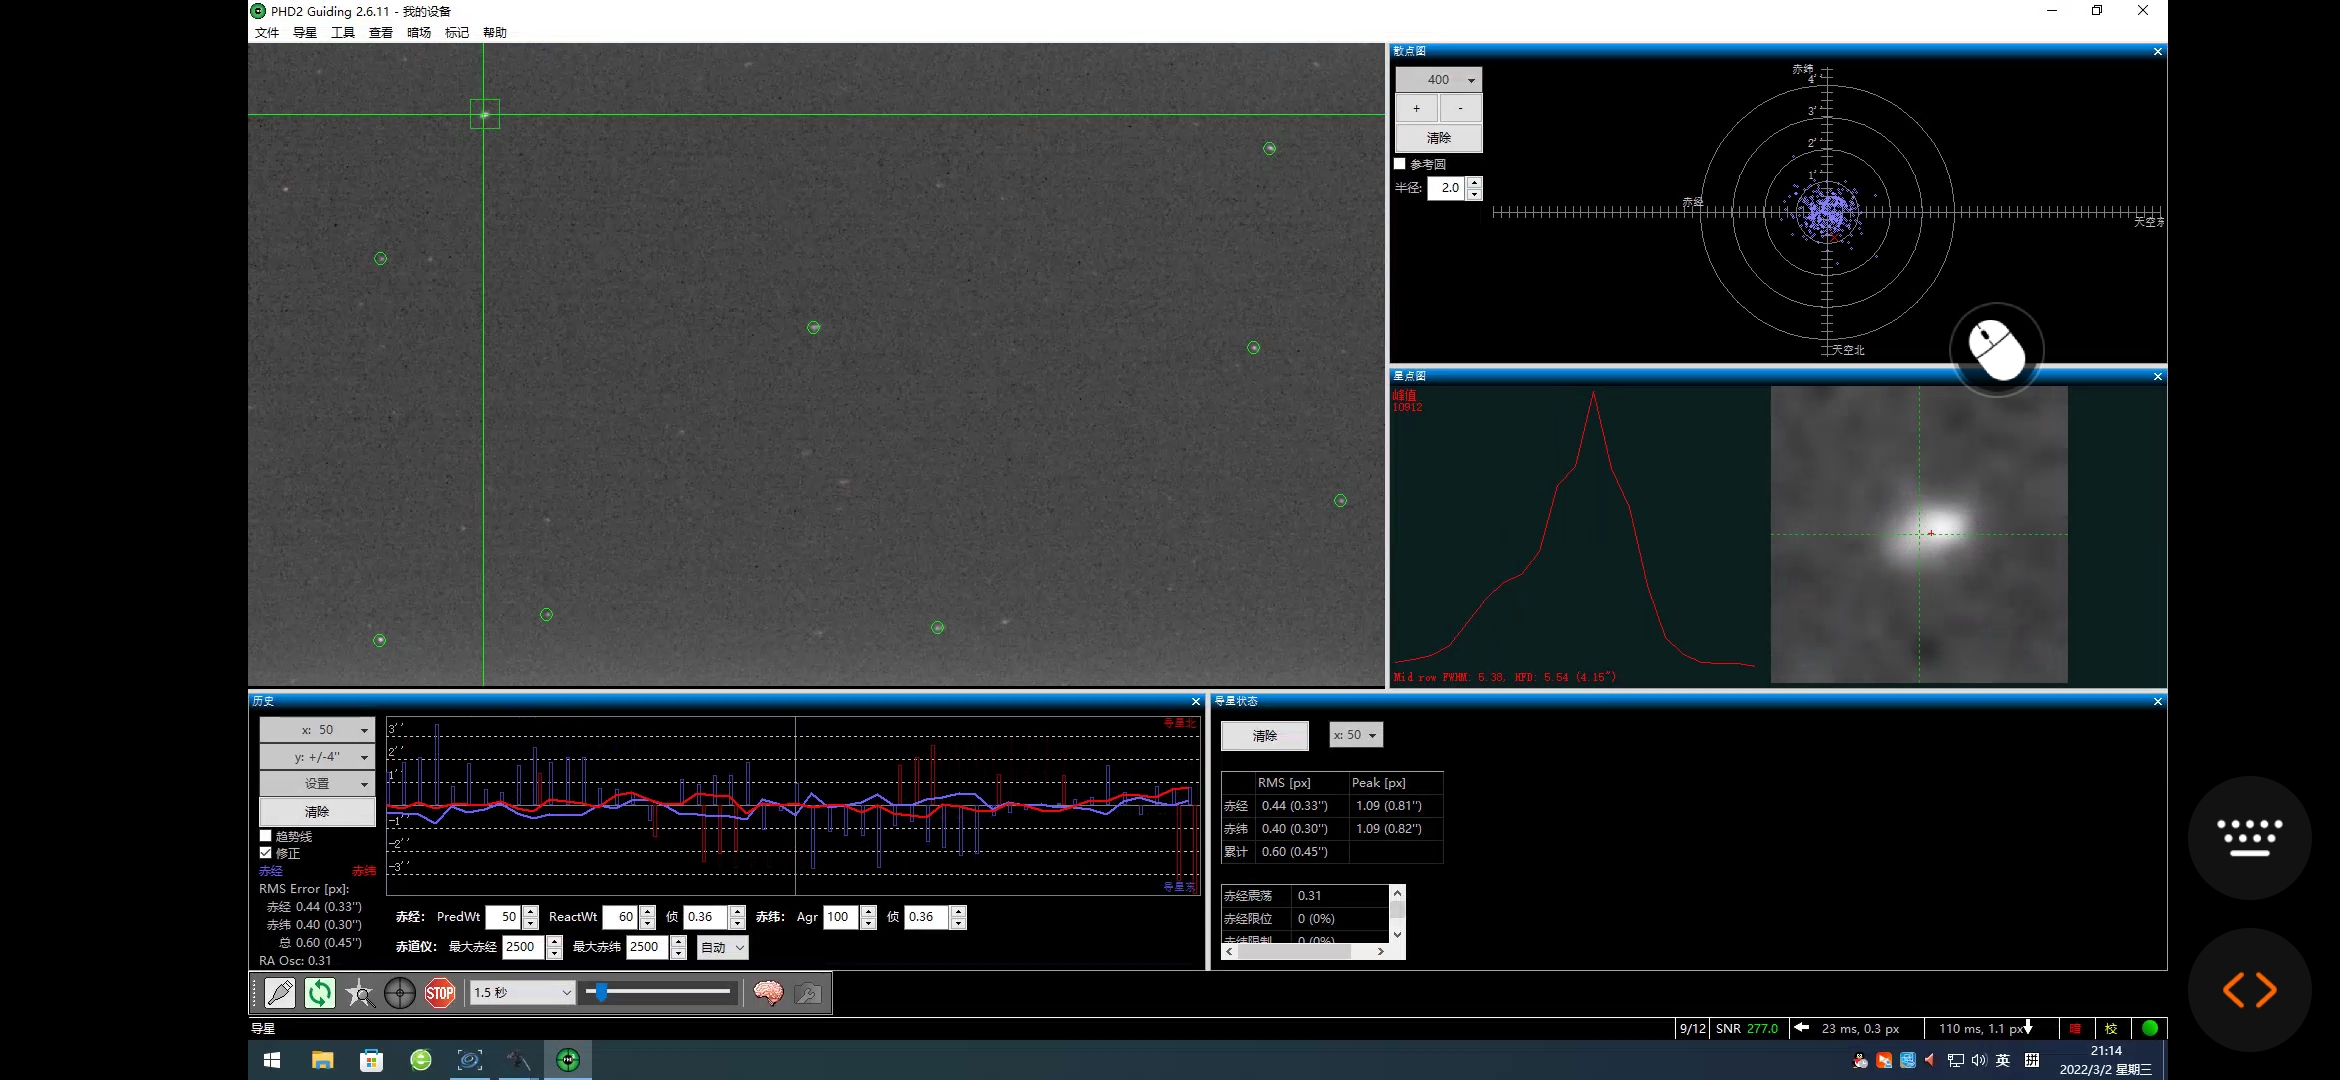The image size is (2340, 1080).
Task: Click the IME grid keyboard tray icon
Action: coord(2032,1060)
